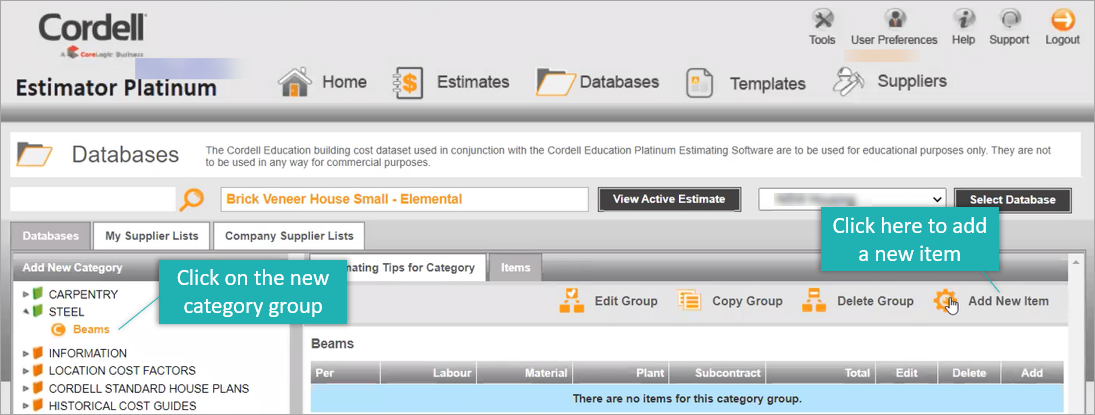Click the Select Database button
This screenshot has height=415, width=1095.
click(1013, 200)
